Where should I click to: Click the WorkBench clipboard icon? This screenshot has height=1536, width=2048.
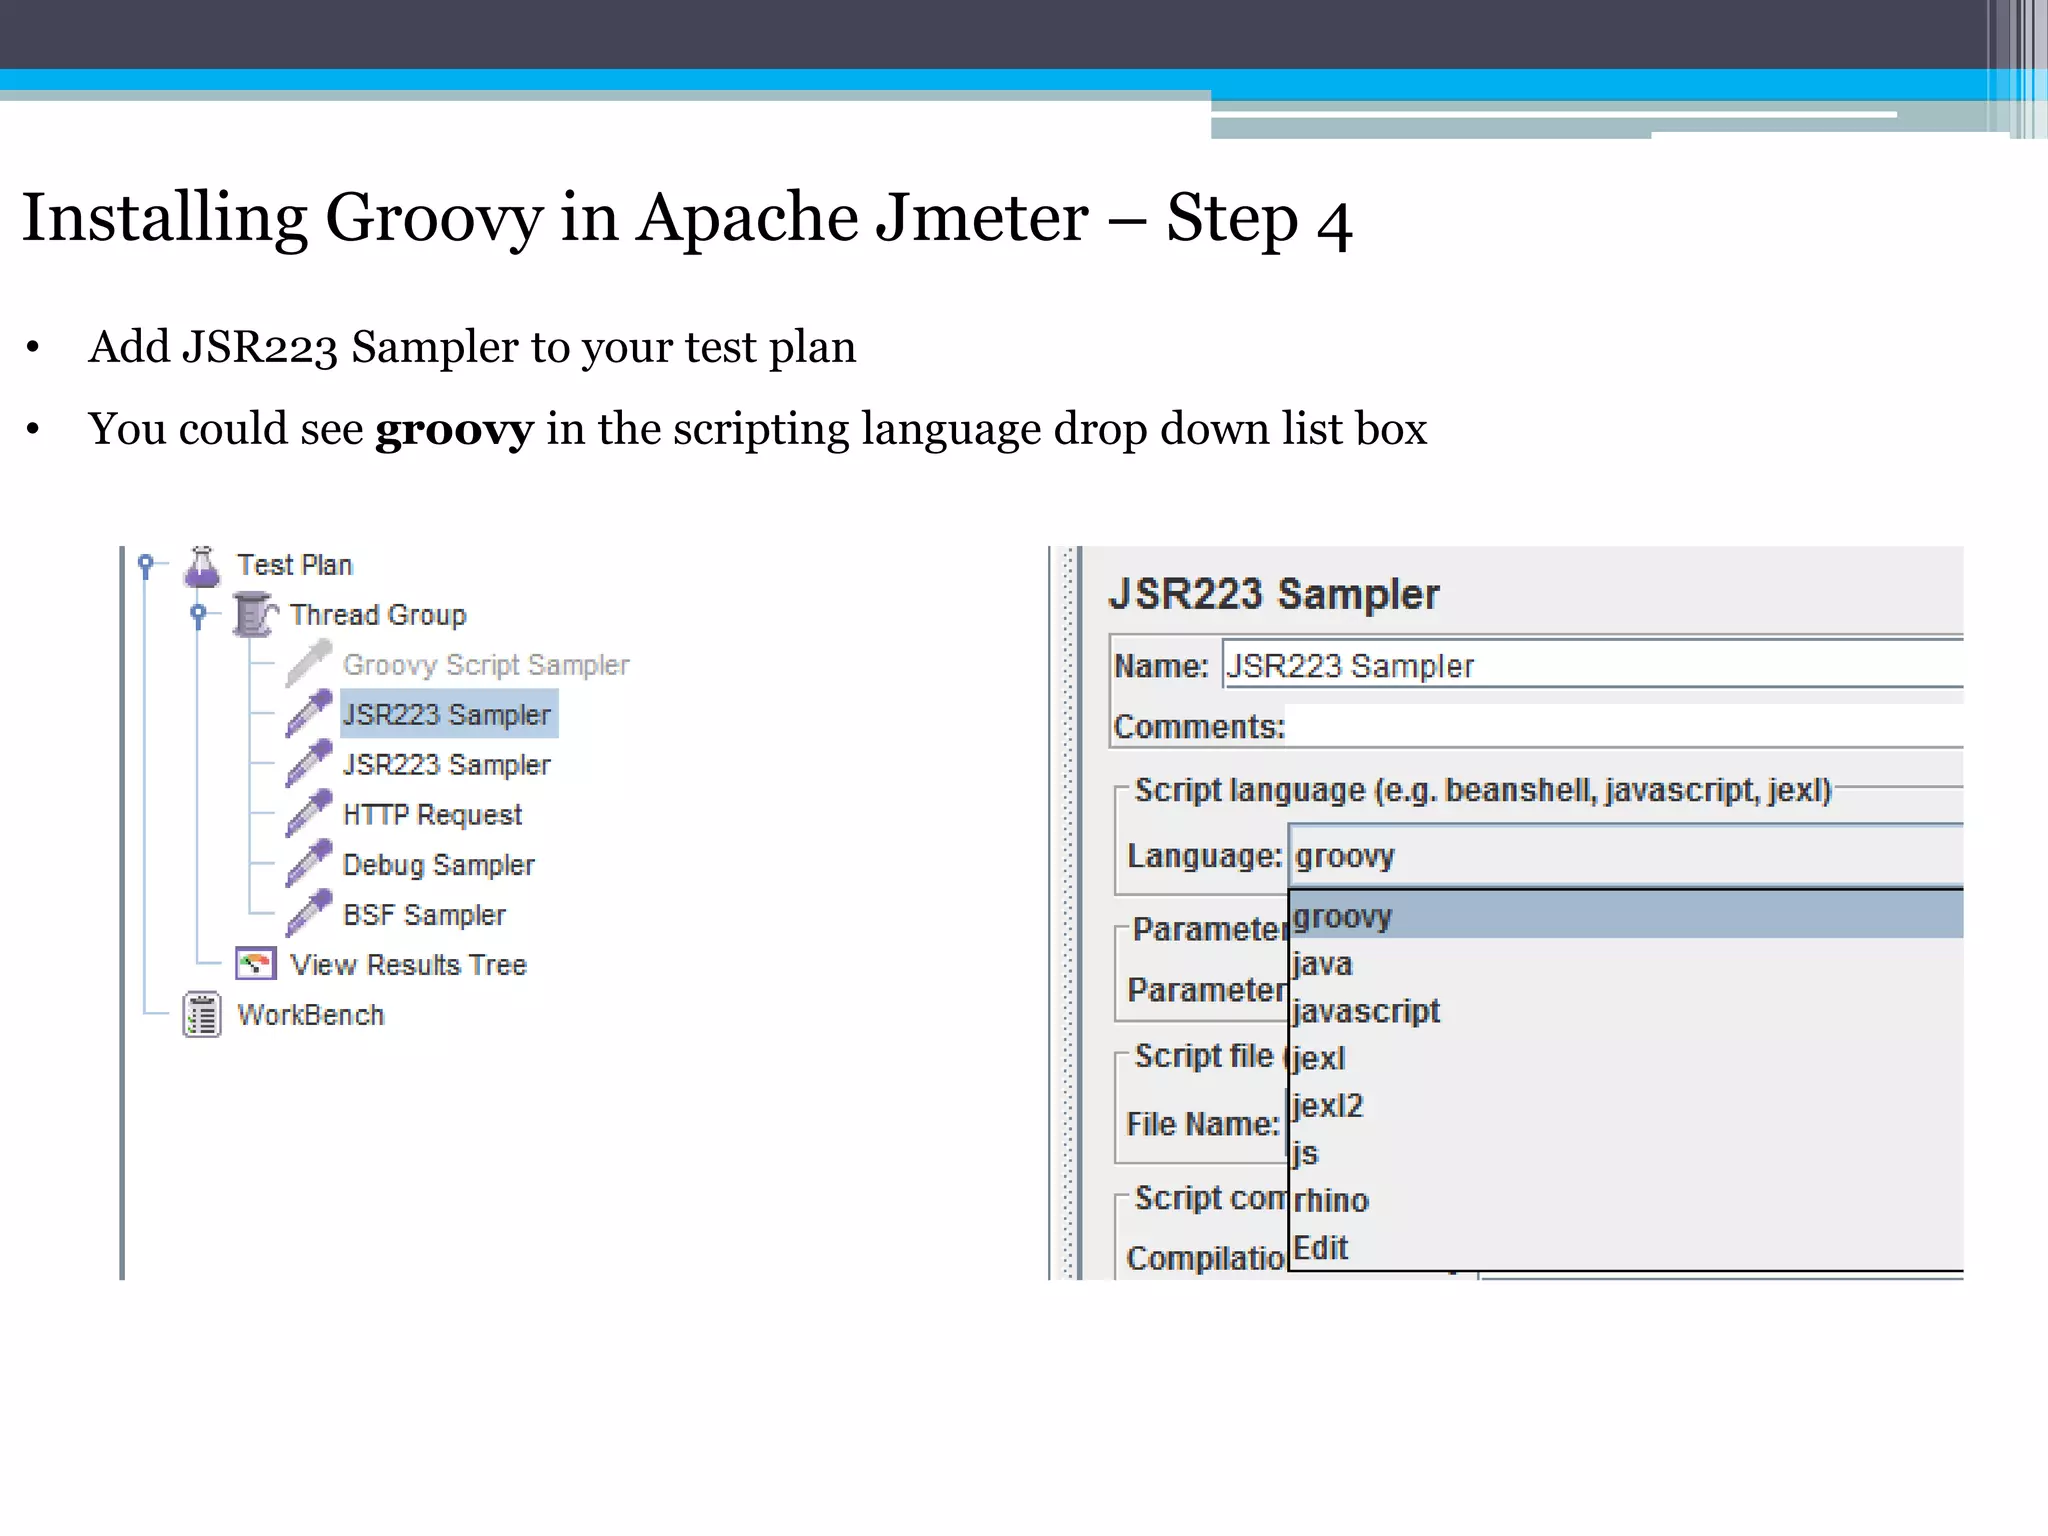tap(202, 1014)
